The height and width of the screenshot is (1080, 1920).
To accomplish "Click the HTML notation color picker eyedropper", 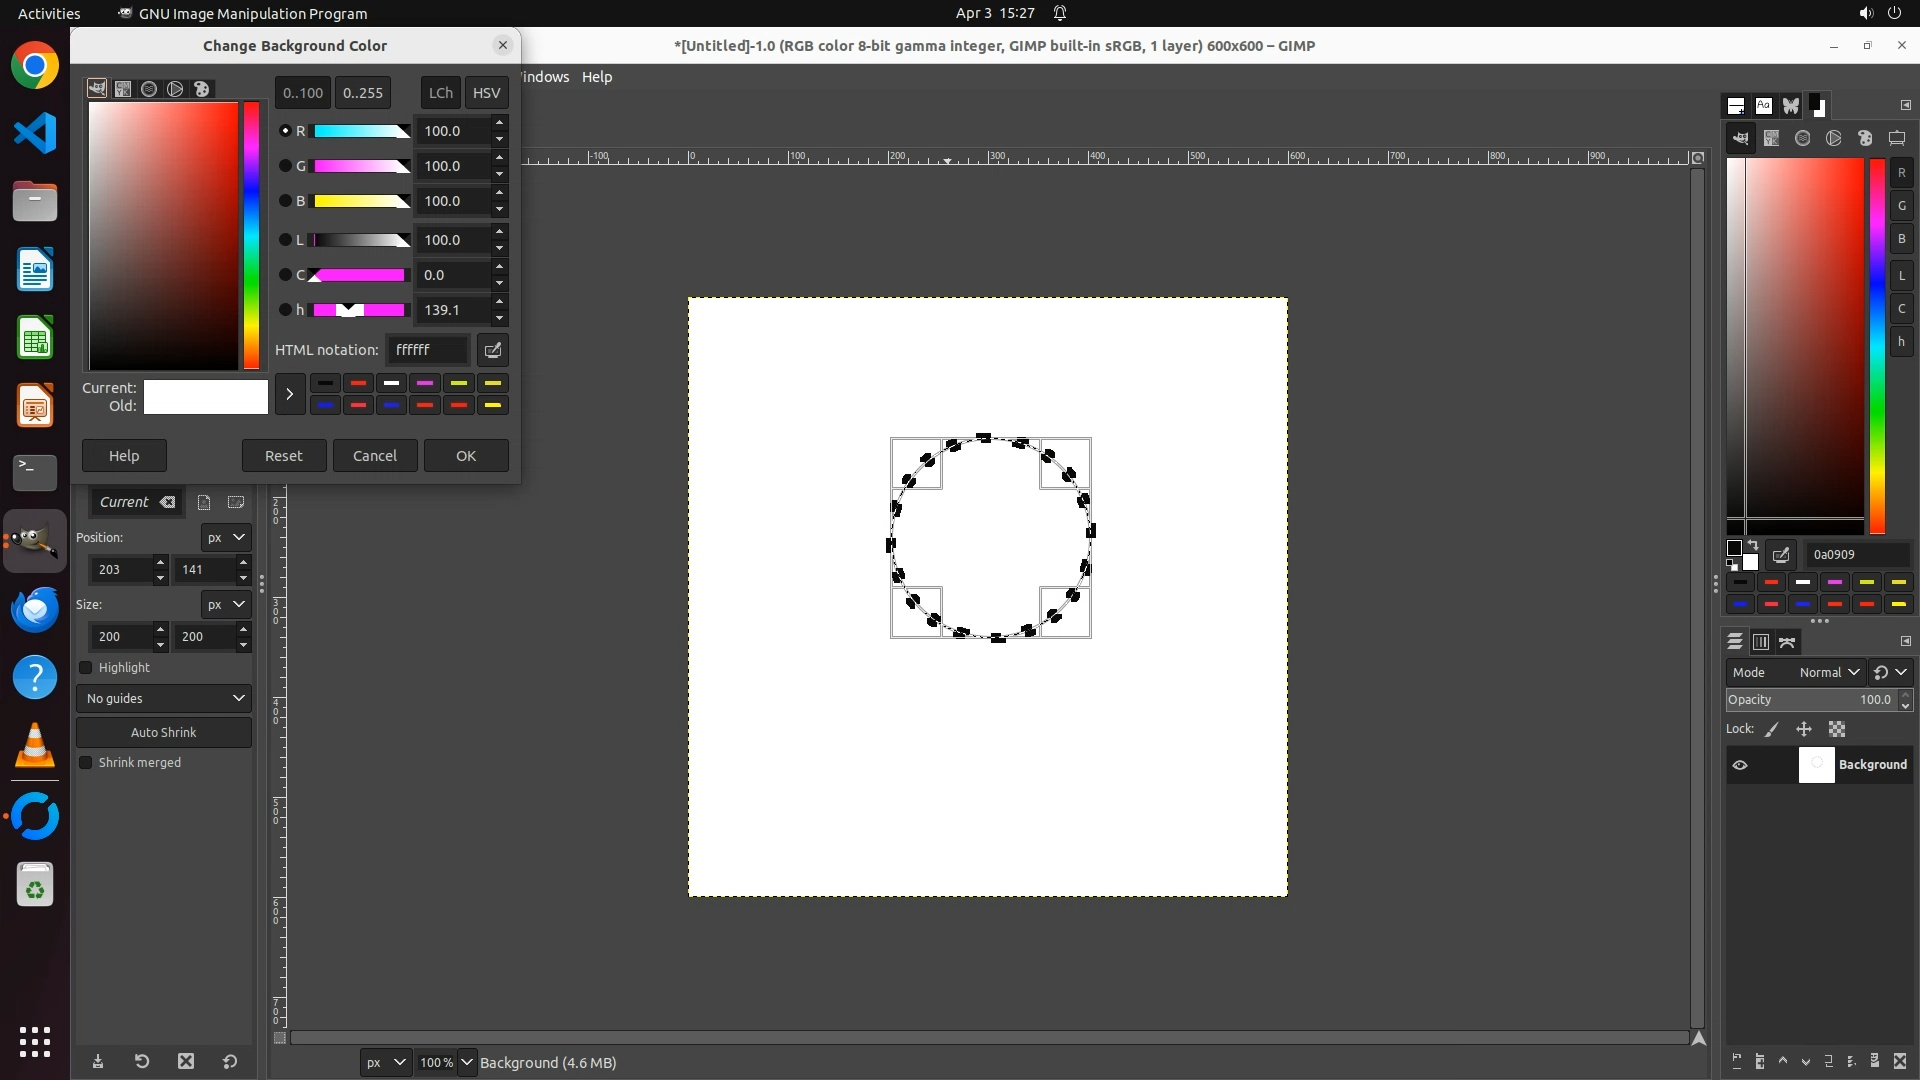I will click(492, 350).
